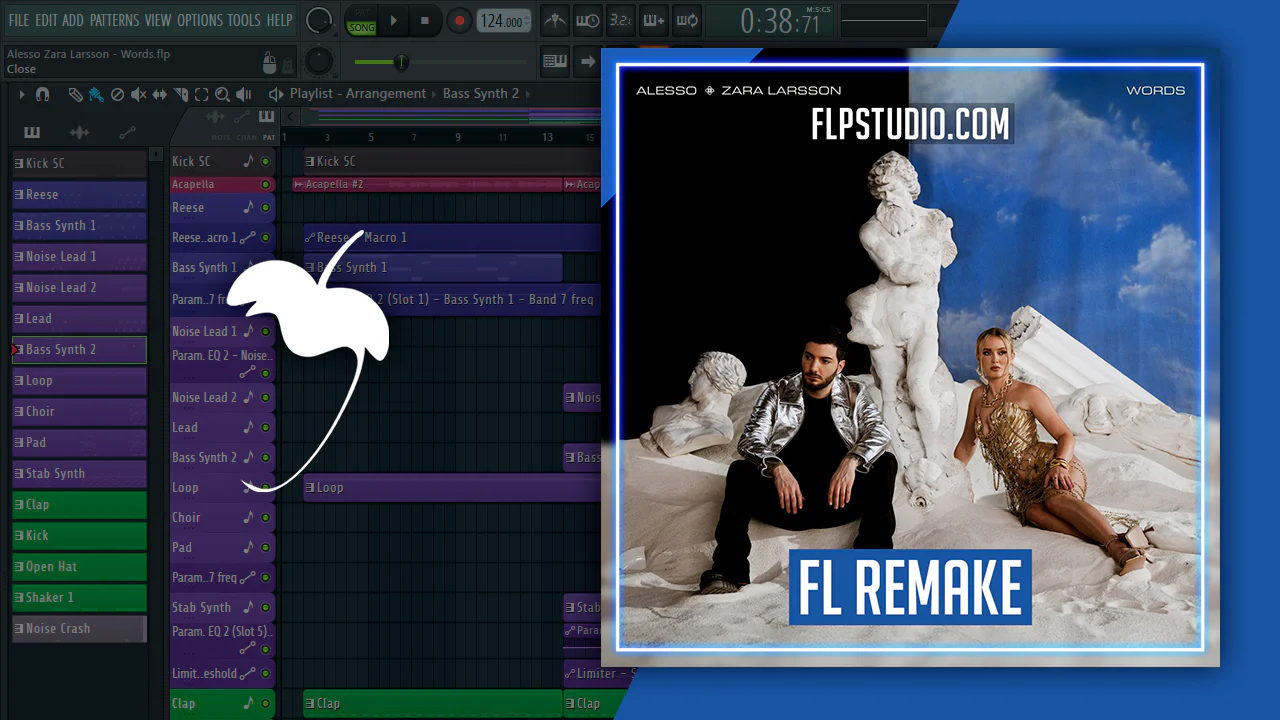The width and height of the screenshot is (1280, 720).
Task: Click the note icon on Choir track
Action: coord(248,517)
